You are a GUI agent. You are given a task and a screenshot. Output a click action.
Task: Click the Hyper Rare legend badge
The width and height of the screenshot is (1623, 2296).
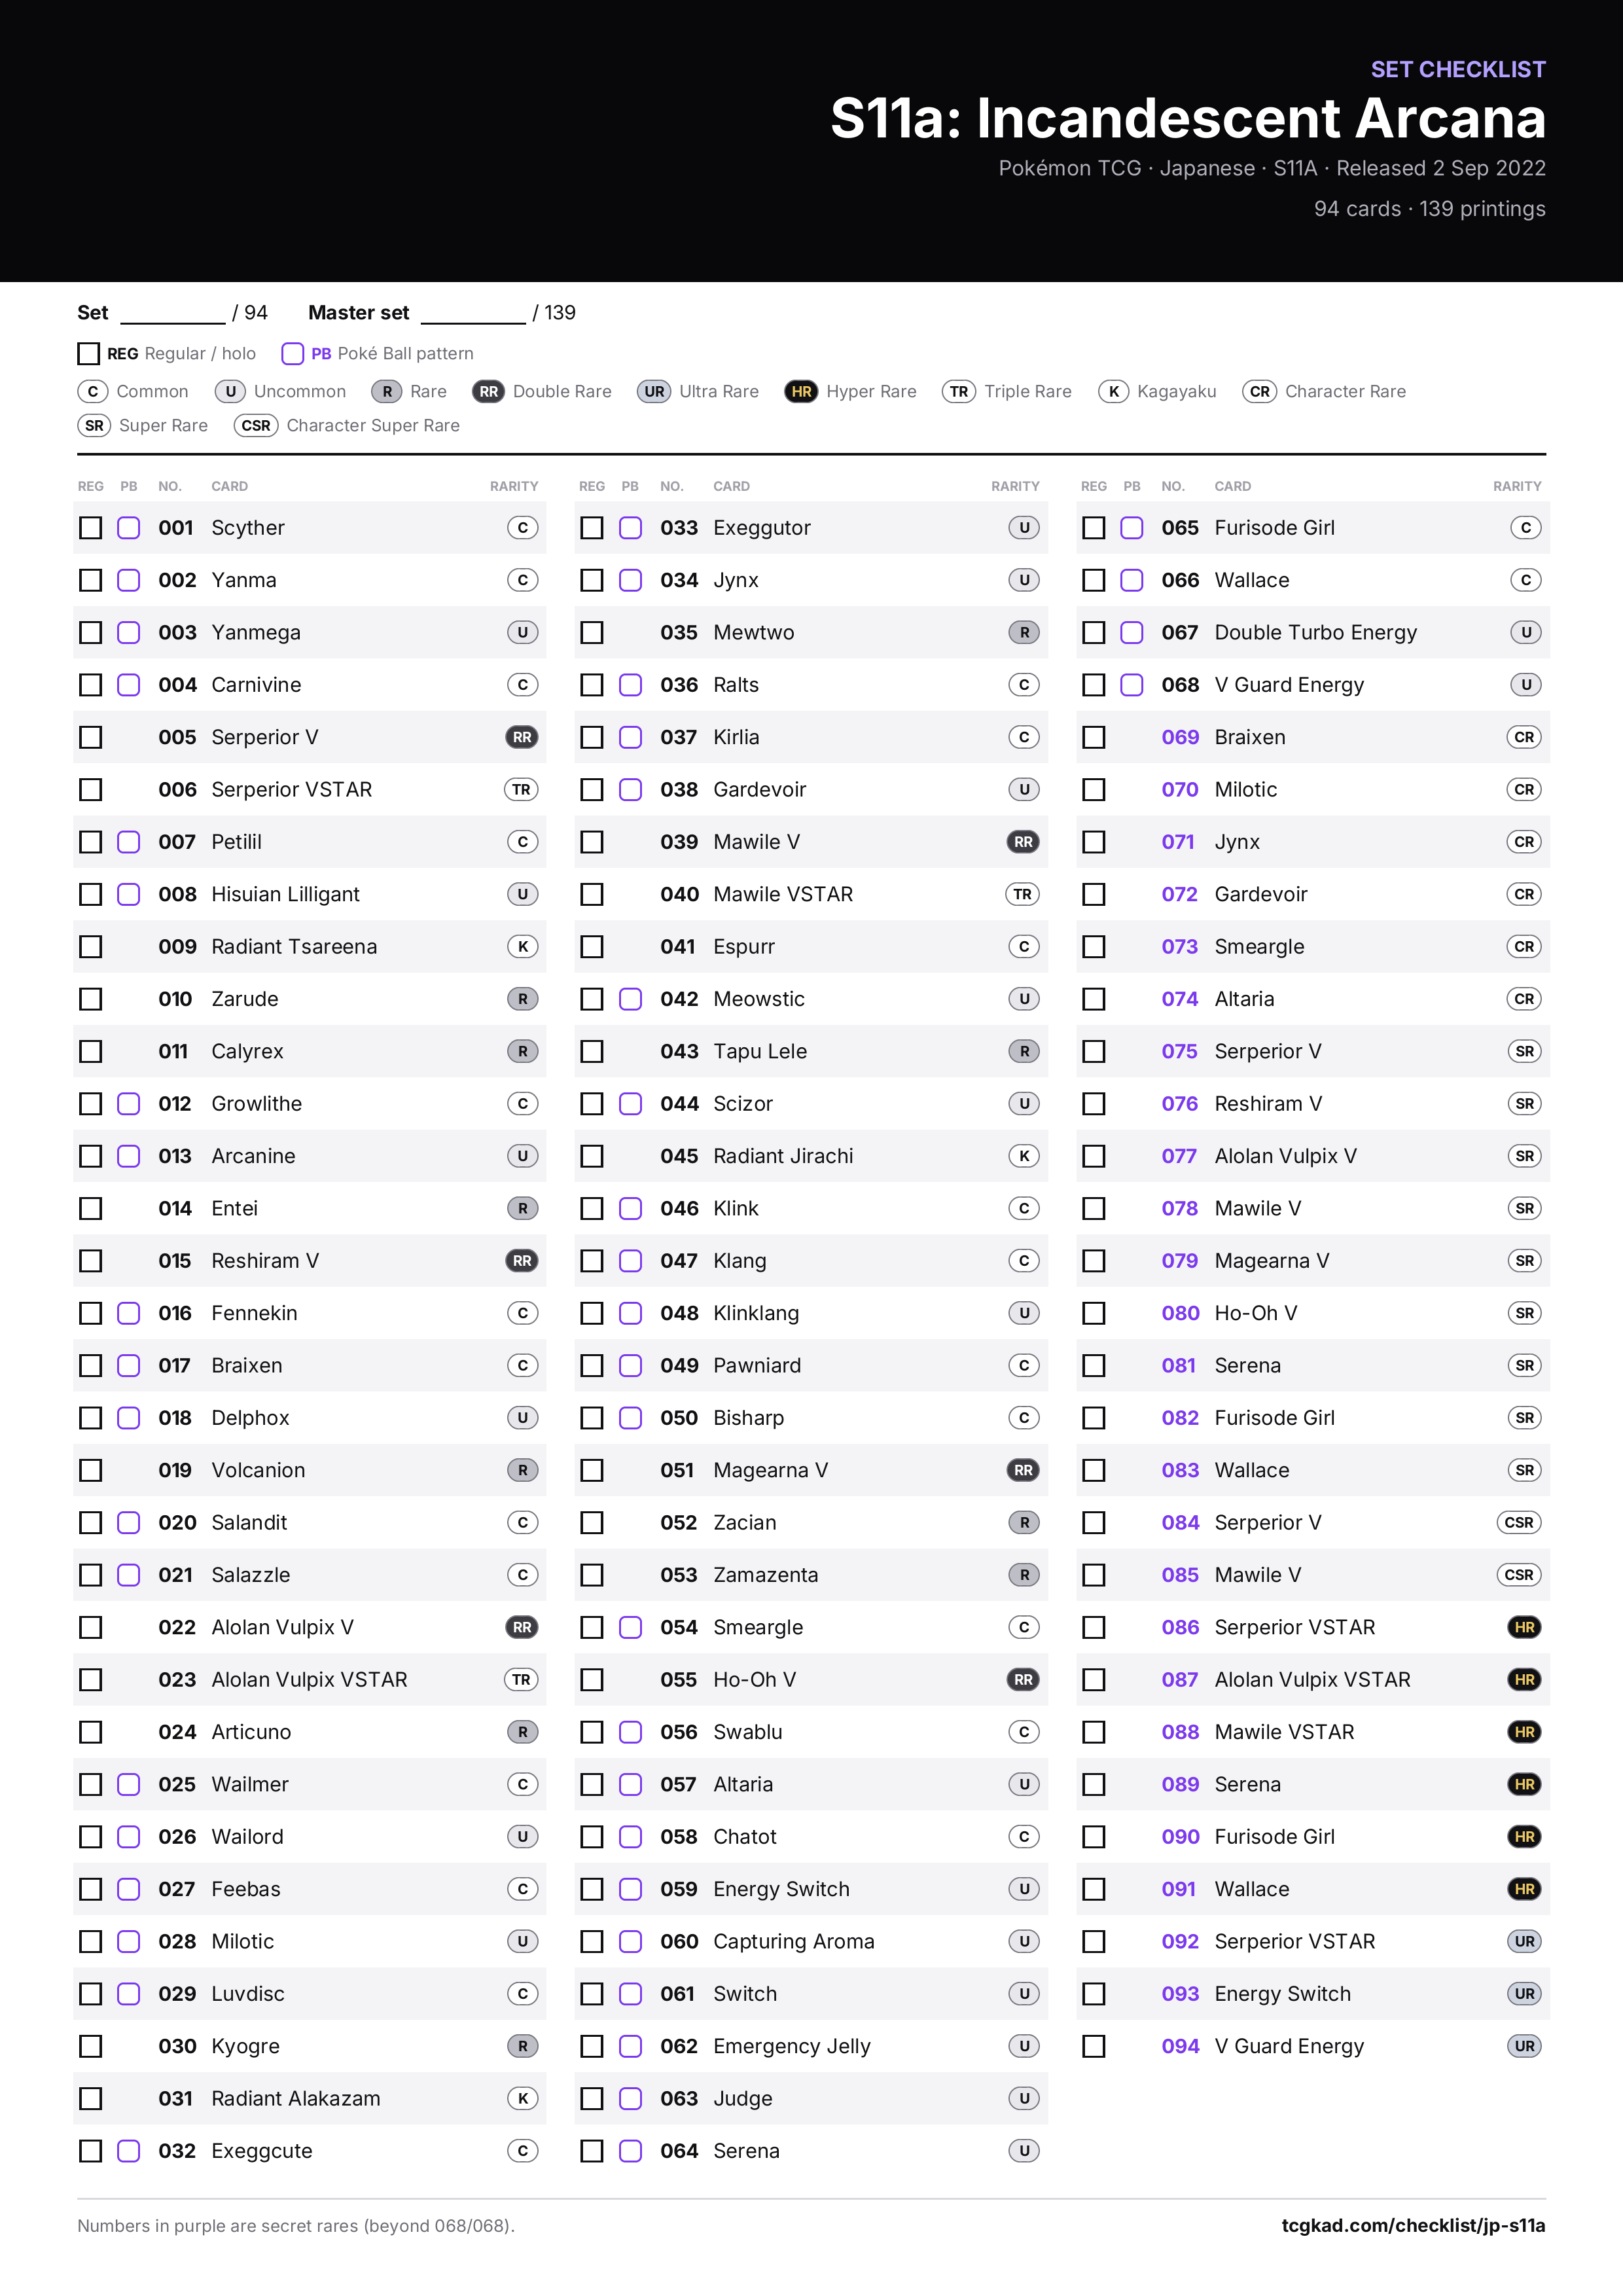coord(801,392)
